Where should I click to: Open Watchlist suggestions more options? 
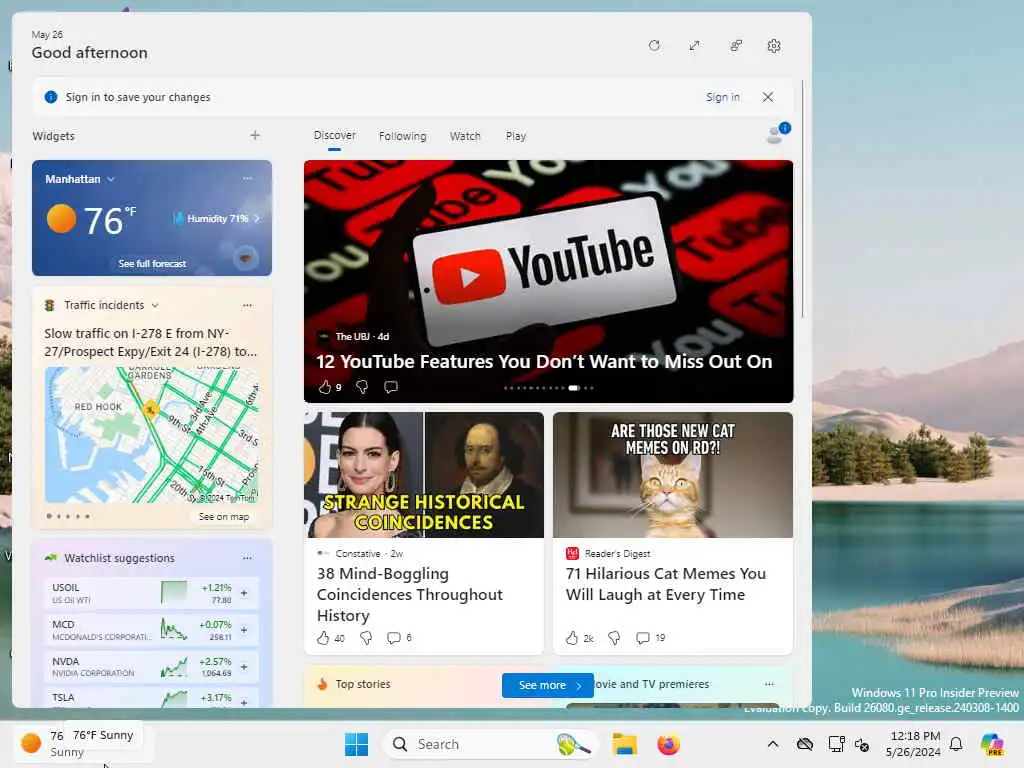(247, 558)
